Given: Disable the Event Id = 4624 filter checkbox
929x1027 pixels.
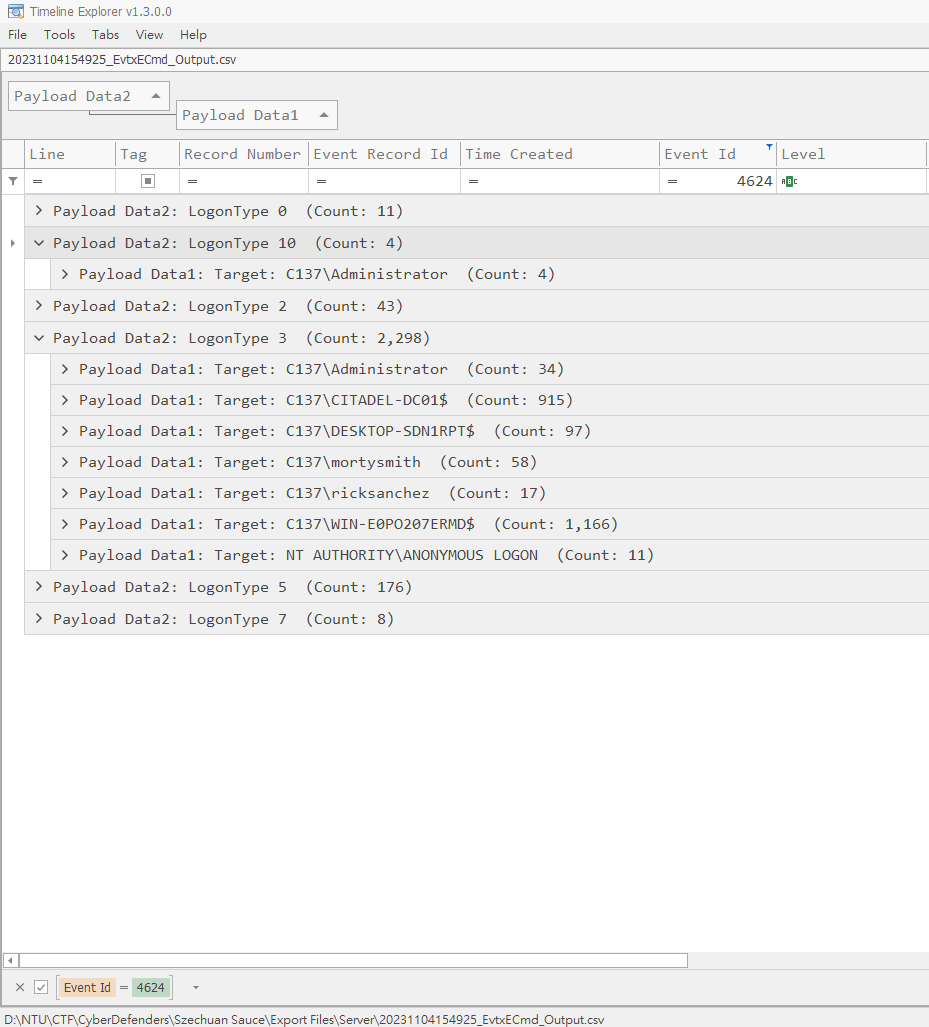Looking at the screenshot, I should point(41,987).
